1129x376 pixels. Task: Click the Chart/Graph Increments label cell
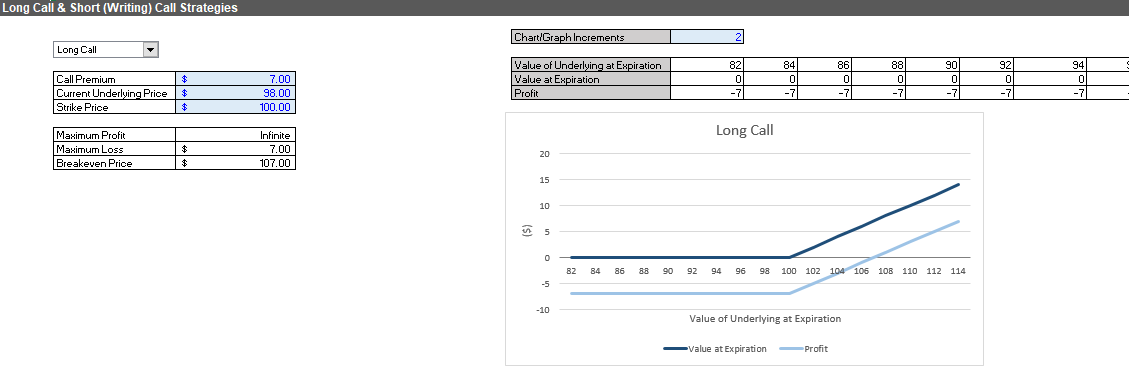pos(590,37)
